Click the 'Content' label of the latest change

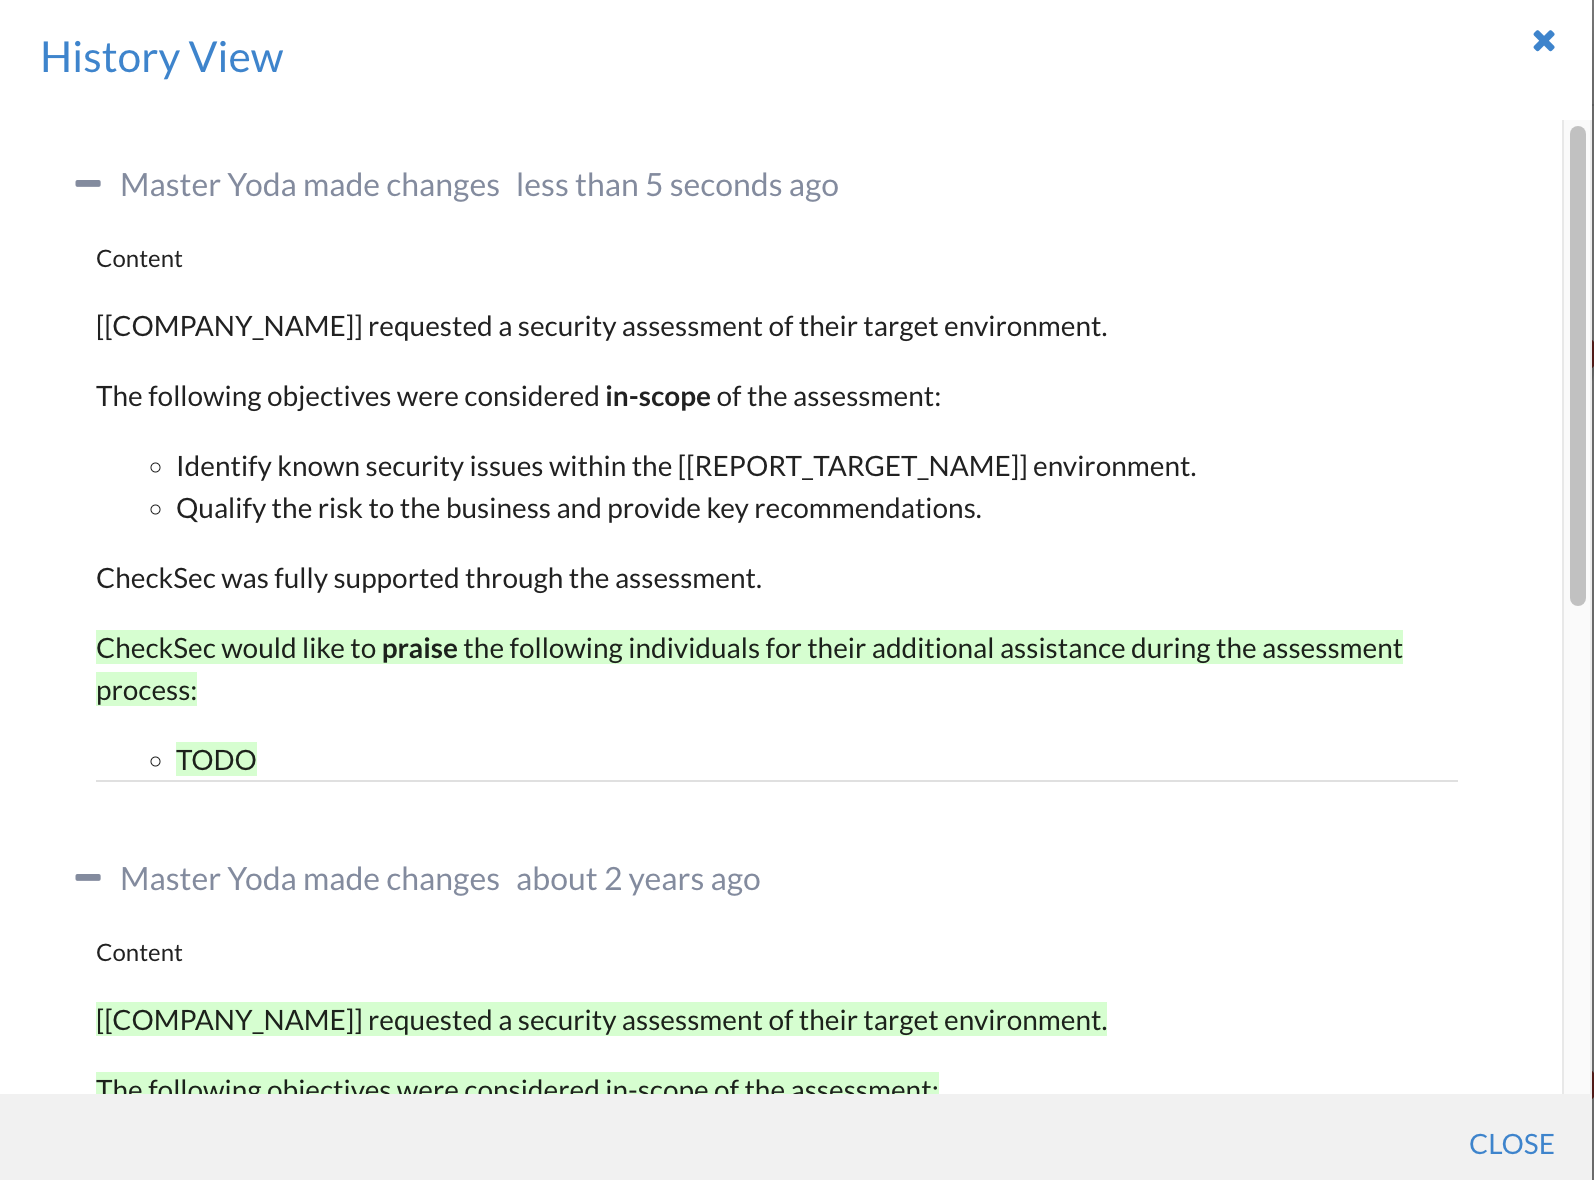[x=139, y=259]
